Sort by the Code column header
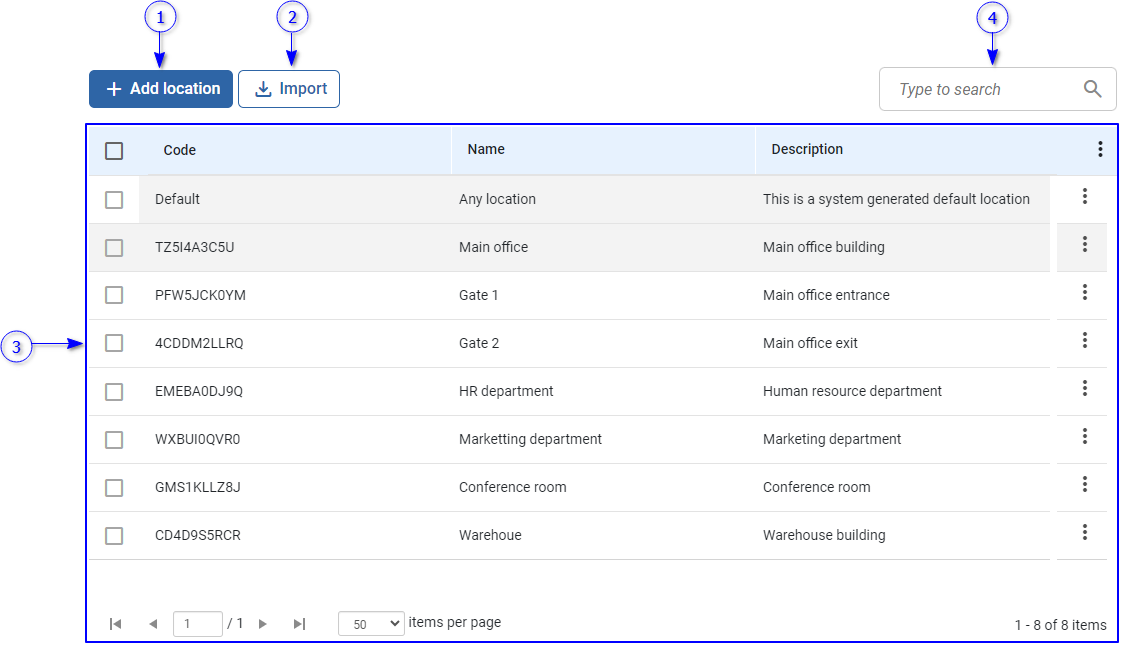The image size is (1123, 653). coord(180,150)
